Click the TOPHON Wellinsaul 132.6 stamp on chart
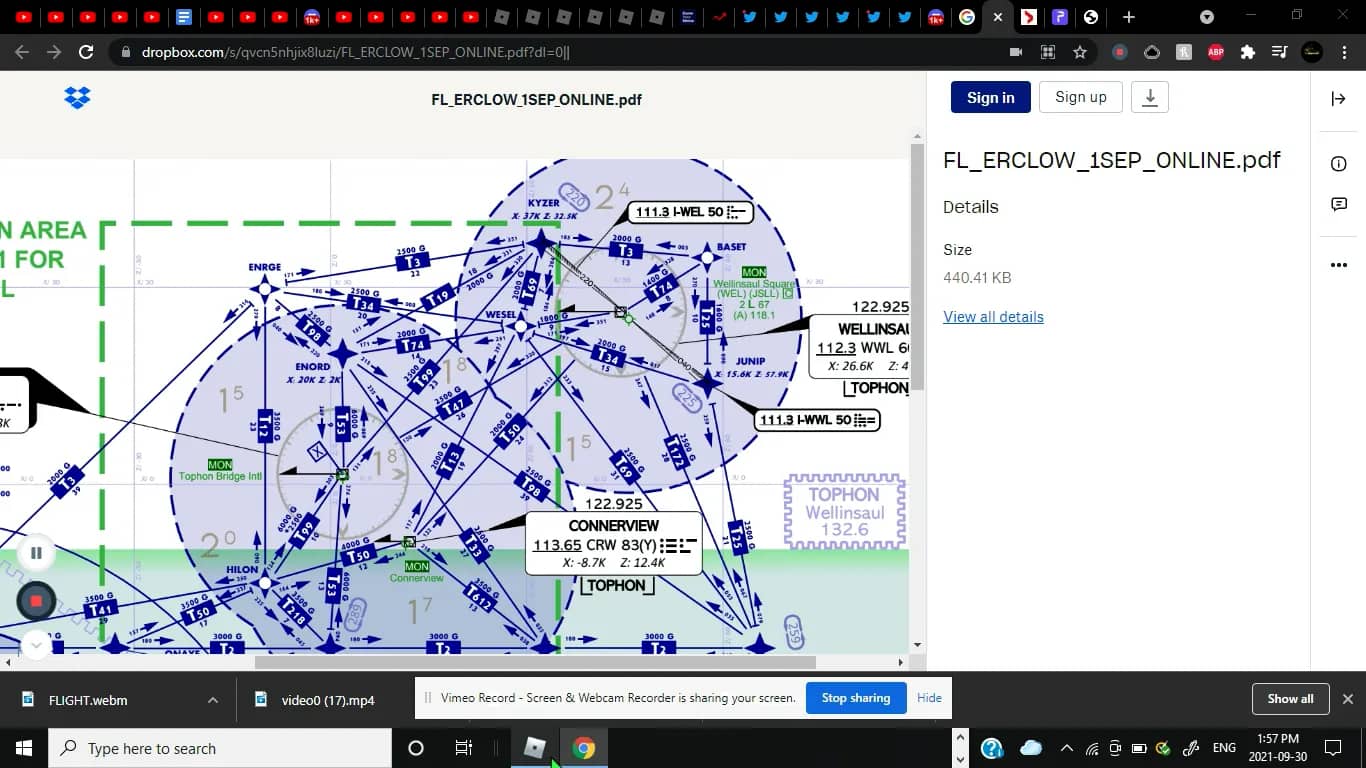Viewport: 1366px width, 768px height. pos(844,511)
